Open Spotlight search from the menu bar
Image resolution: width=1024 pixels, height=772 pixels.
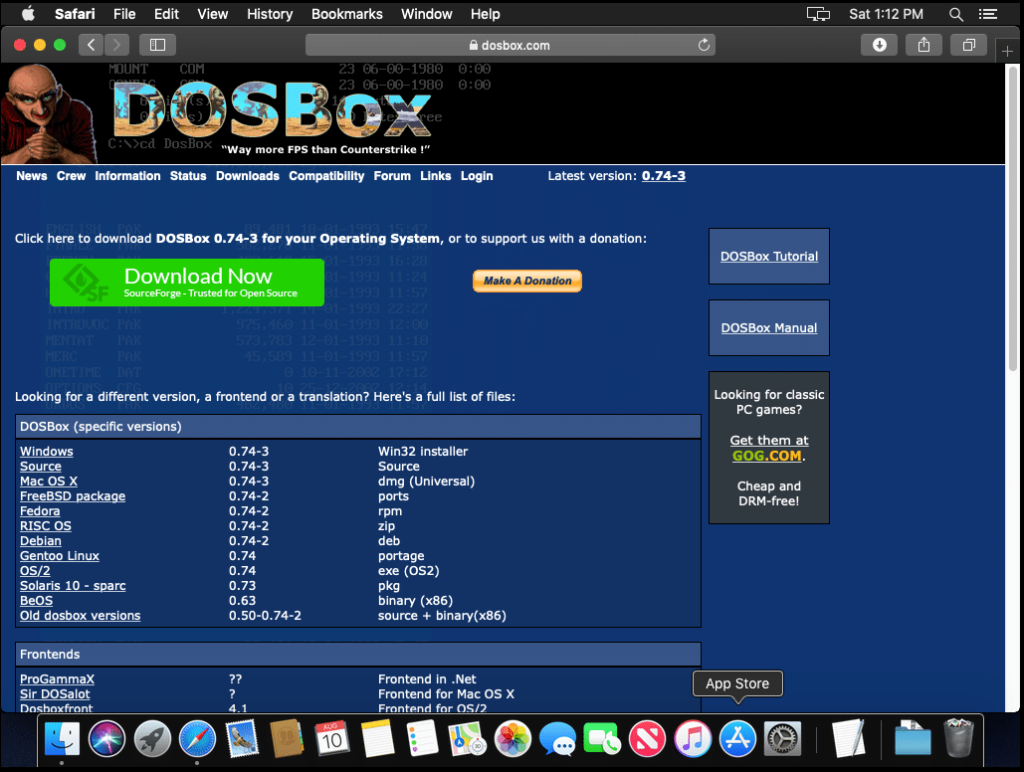(x=955, y=14)
